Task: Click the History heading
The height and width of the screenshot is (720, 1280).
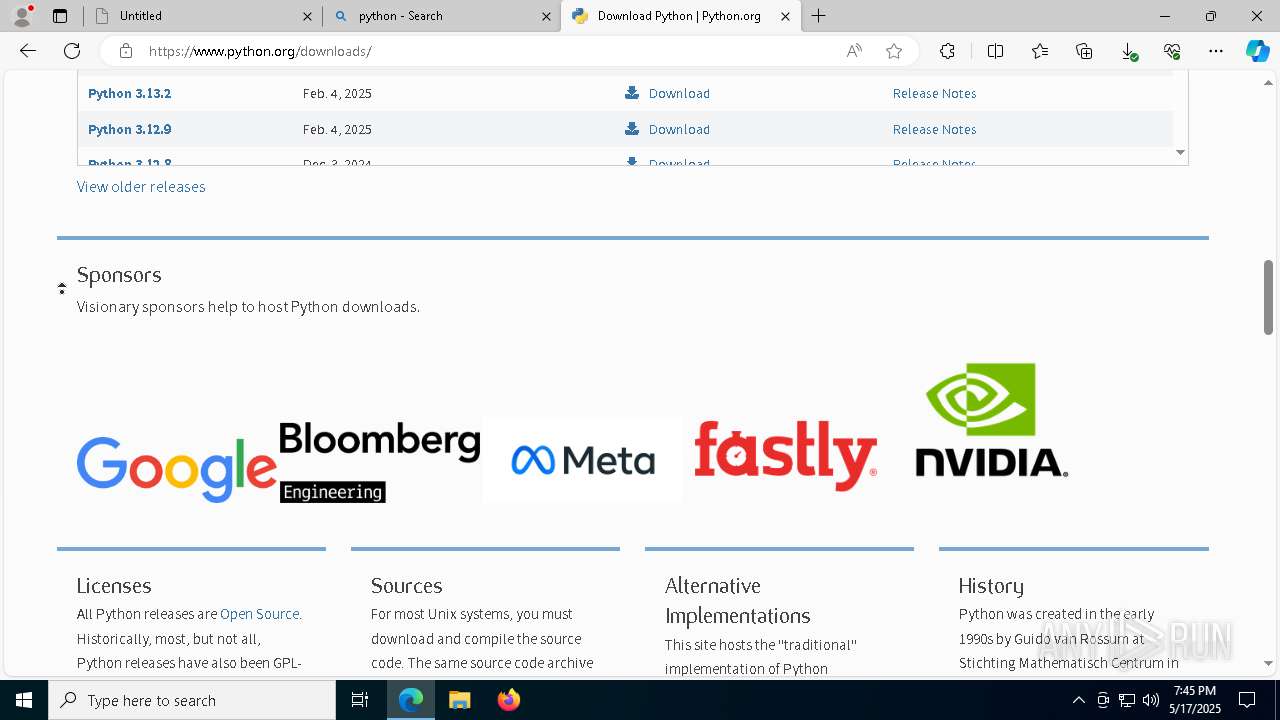Action: click(x=991, y=586)
